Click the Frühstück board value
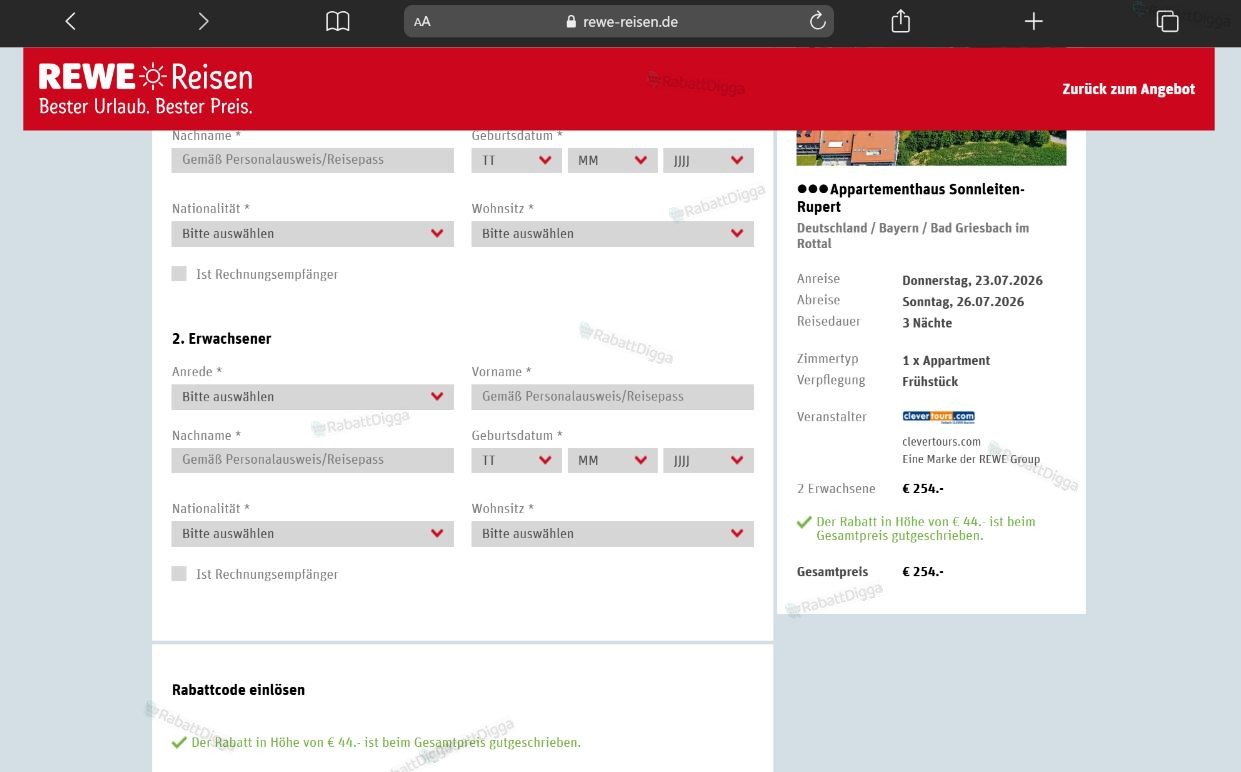Viewport: 1241px width, 772px height. pyautogui.click(x=930, y=382)
